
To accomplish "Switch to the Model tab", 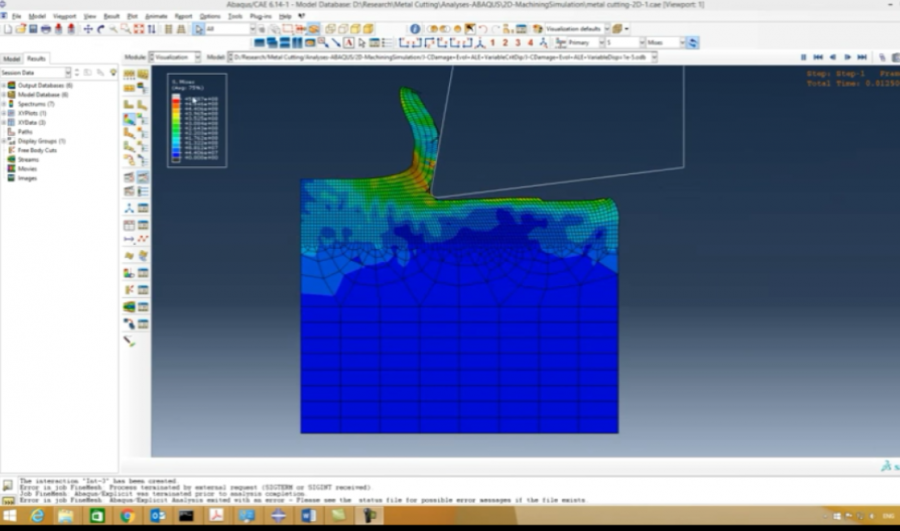I will (x=12, y=58).
